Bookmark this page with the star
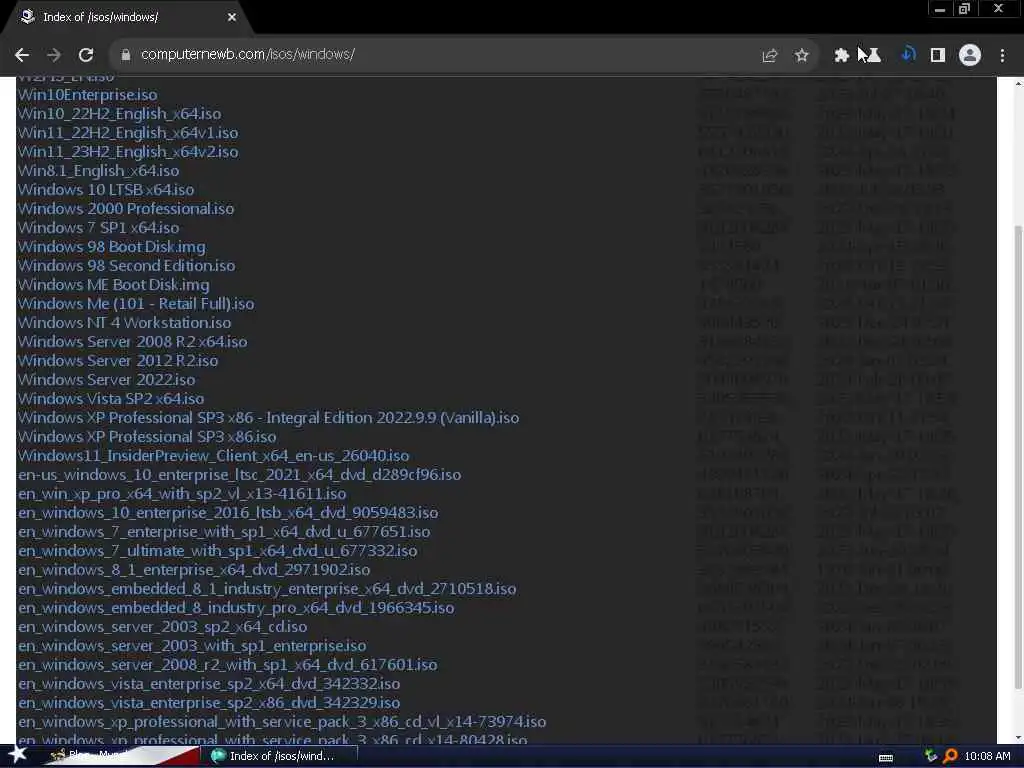Image resolution: width=1024 pixels, height=768 pixels. point(801,56)
